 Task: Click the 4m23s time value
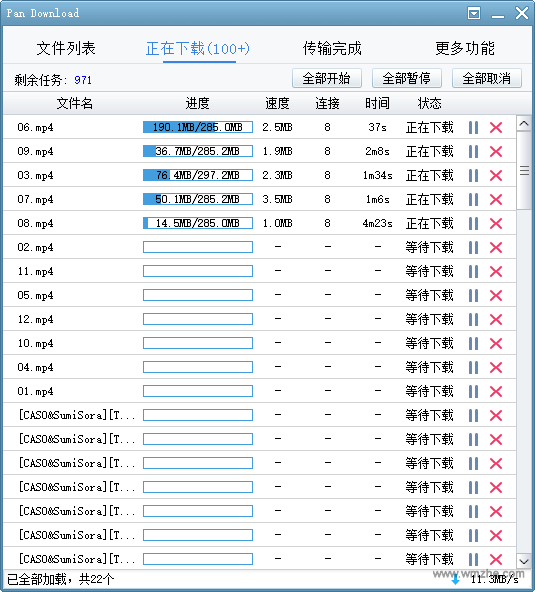click(x=377, y=224)
